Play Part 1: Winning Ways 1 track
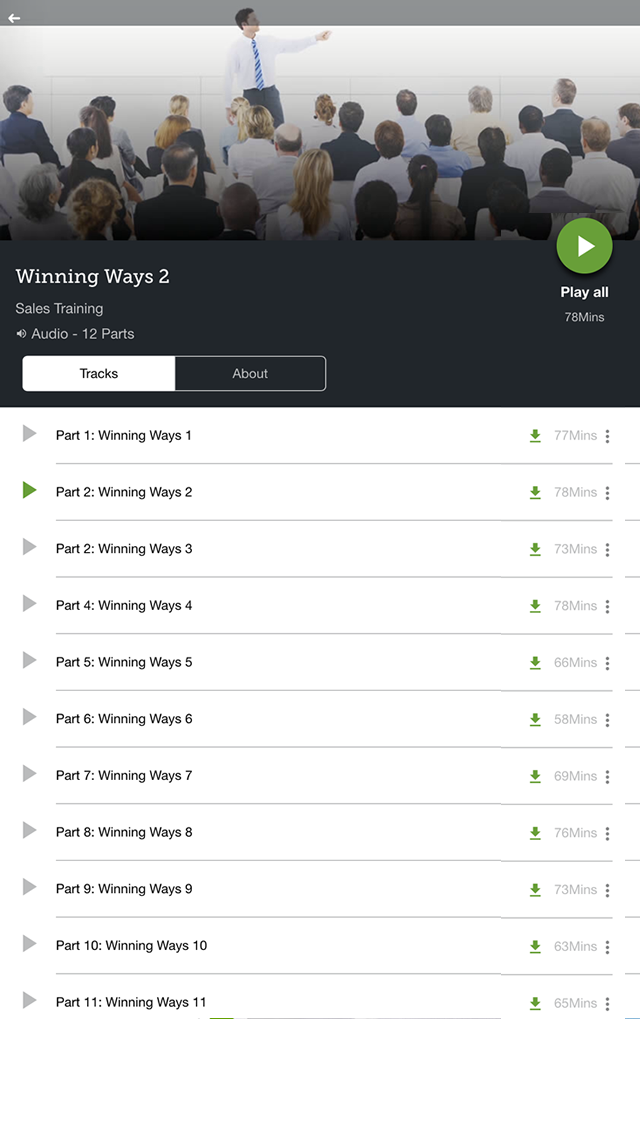This screenshot has width=640, height=1136. (x=29, y=433)
